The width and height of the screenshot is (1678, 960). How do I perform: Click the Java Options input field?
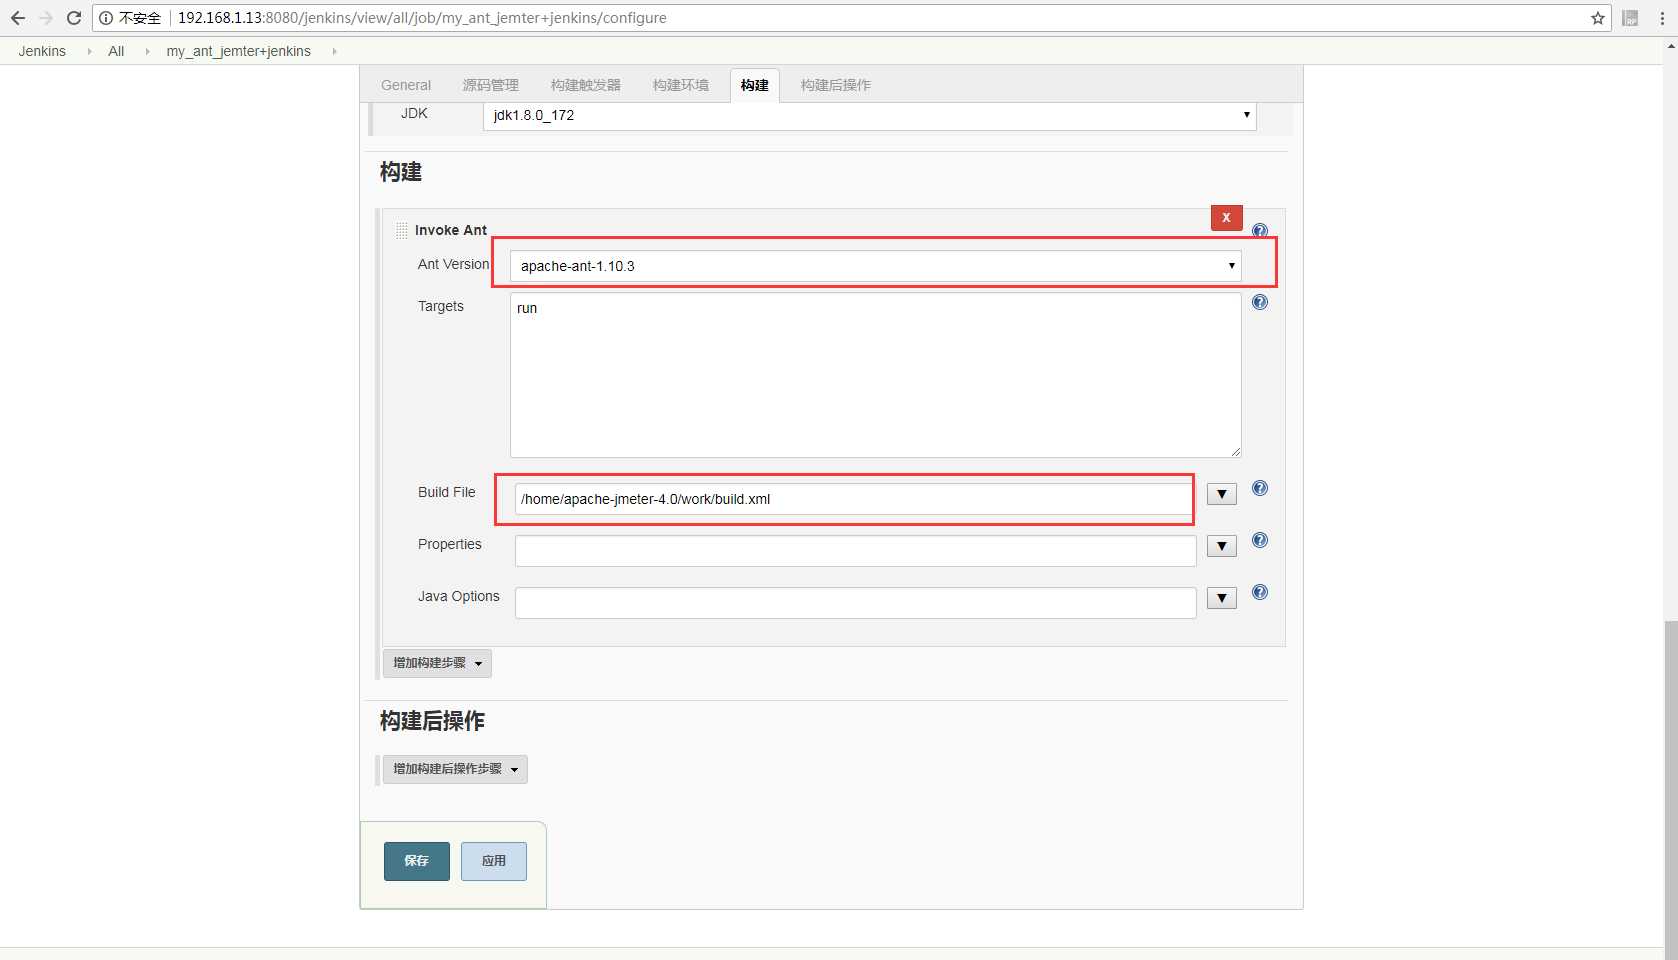tap(856, 603)
